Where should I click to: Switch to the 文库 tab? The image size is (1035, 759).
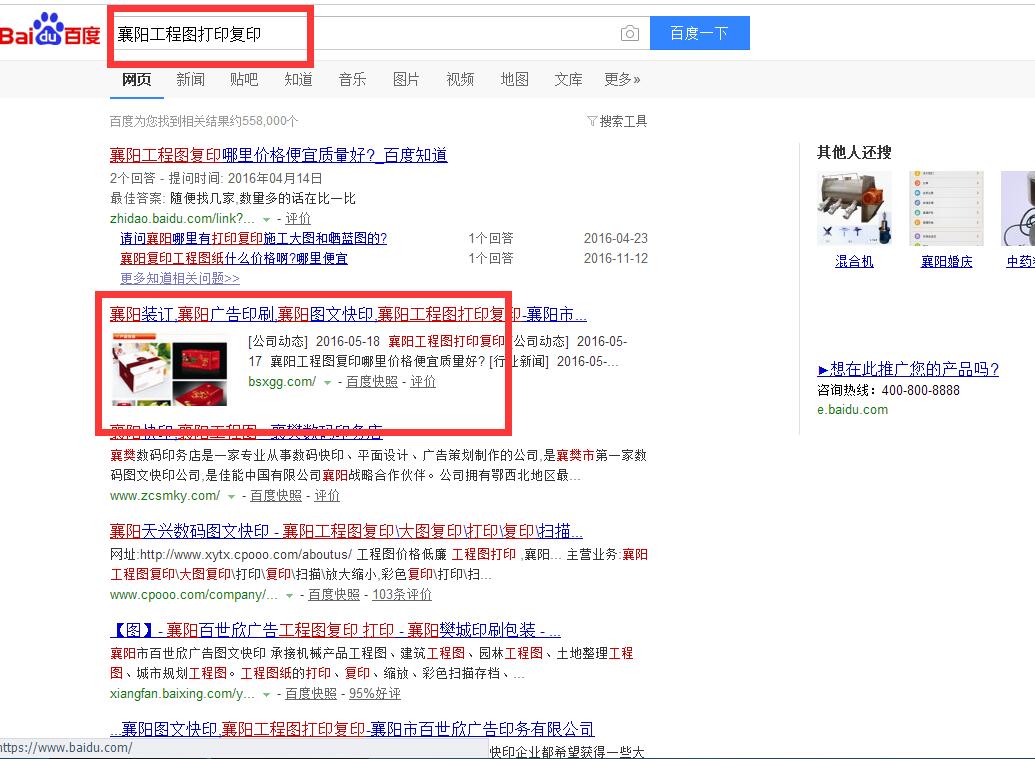click(x=568, y=79)
